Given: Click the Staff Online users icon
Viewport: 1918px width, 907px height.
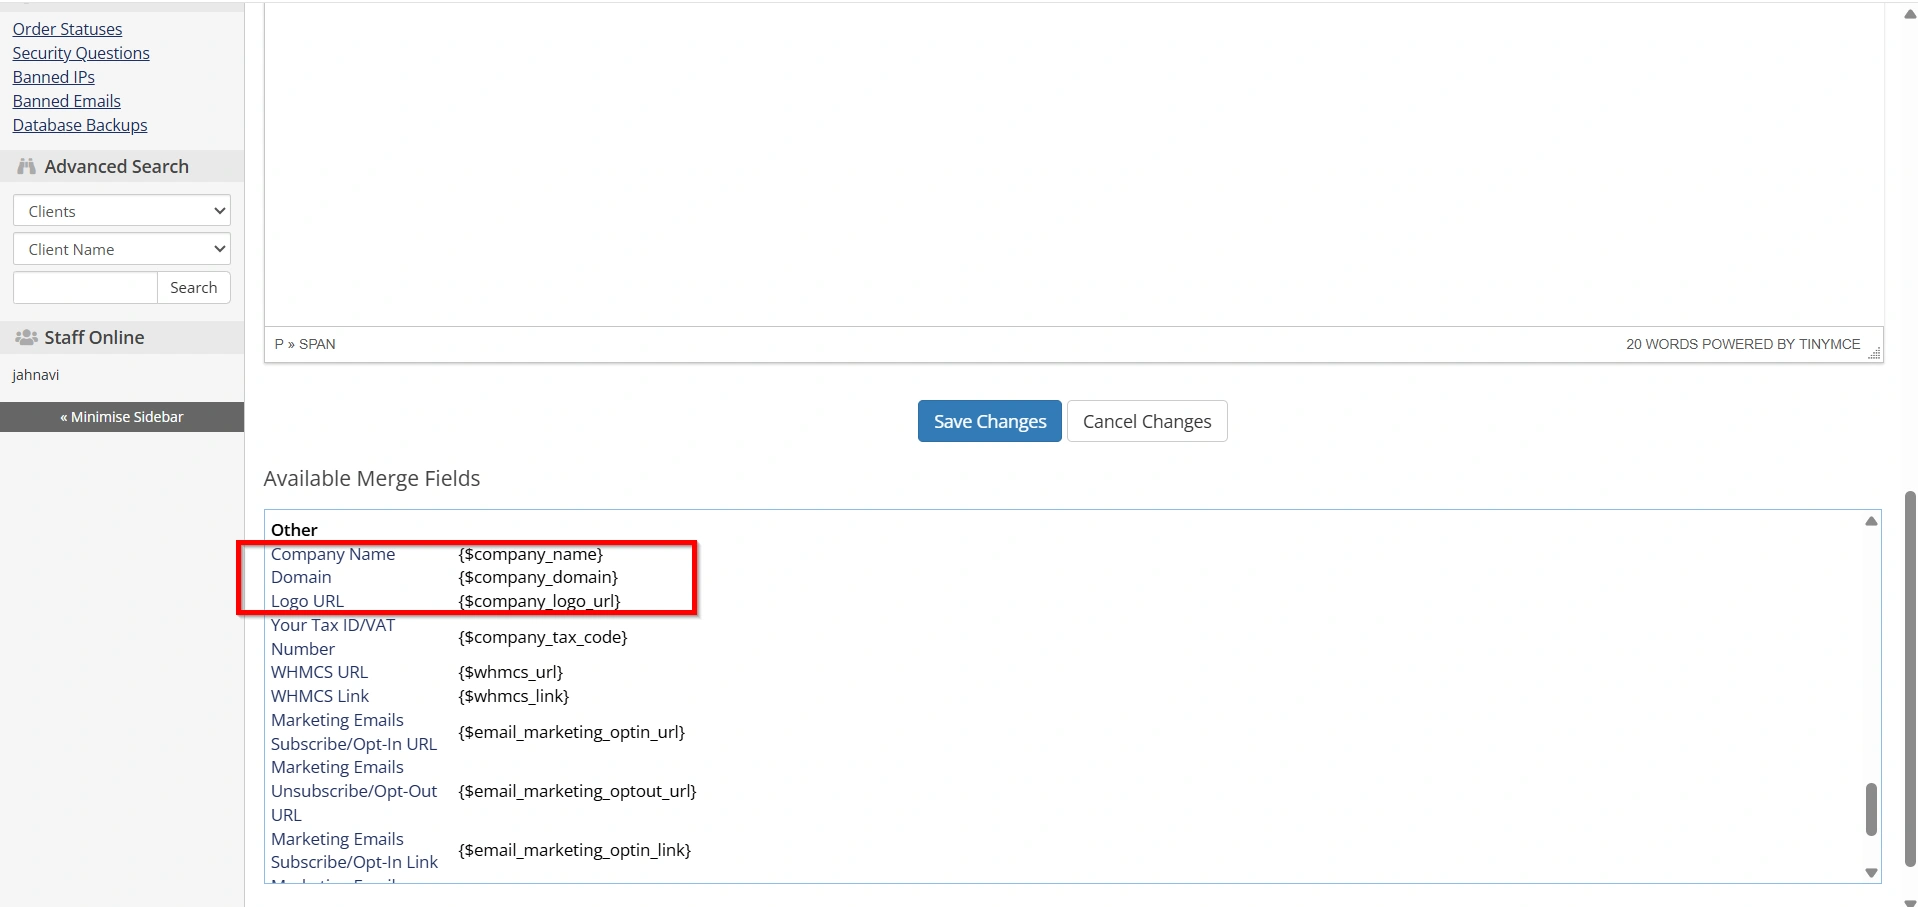Looking at the screenshot, I should 27,338.
